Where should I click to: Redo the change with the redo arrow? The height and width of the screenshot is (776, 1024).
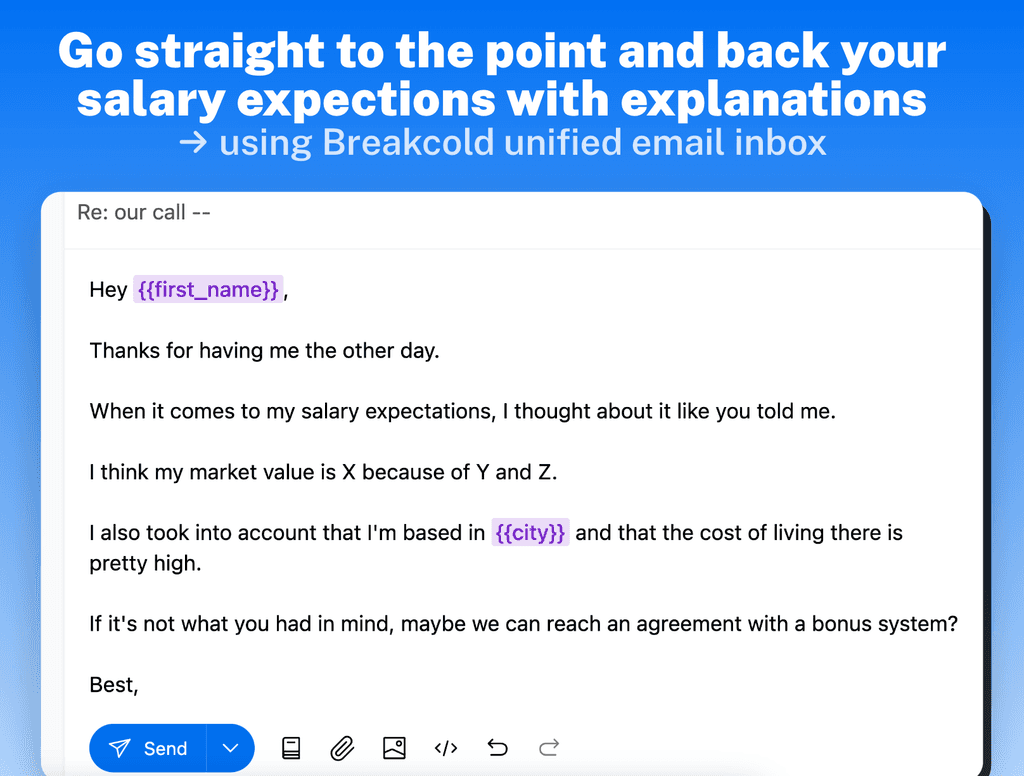click(x=547, y=747)
